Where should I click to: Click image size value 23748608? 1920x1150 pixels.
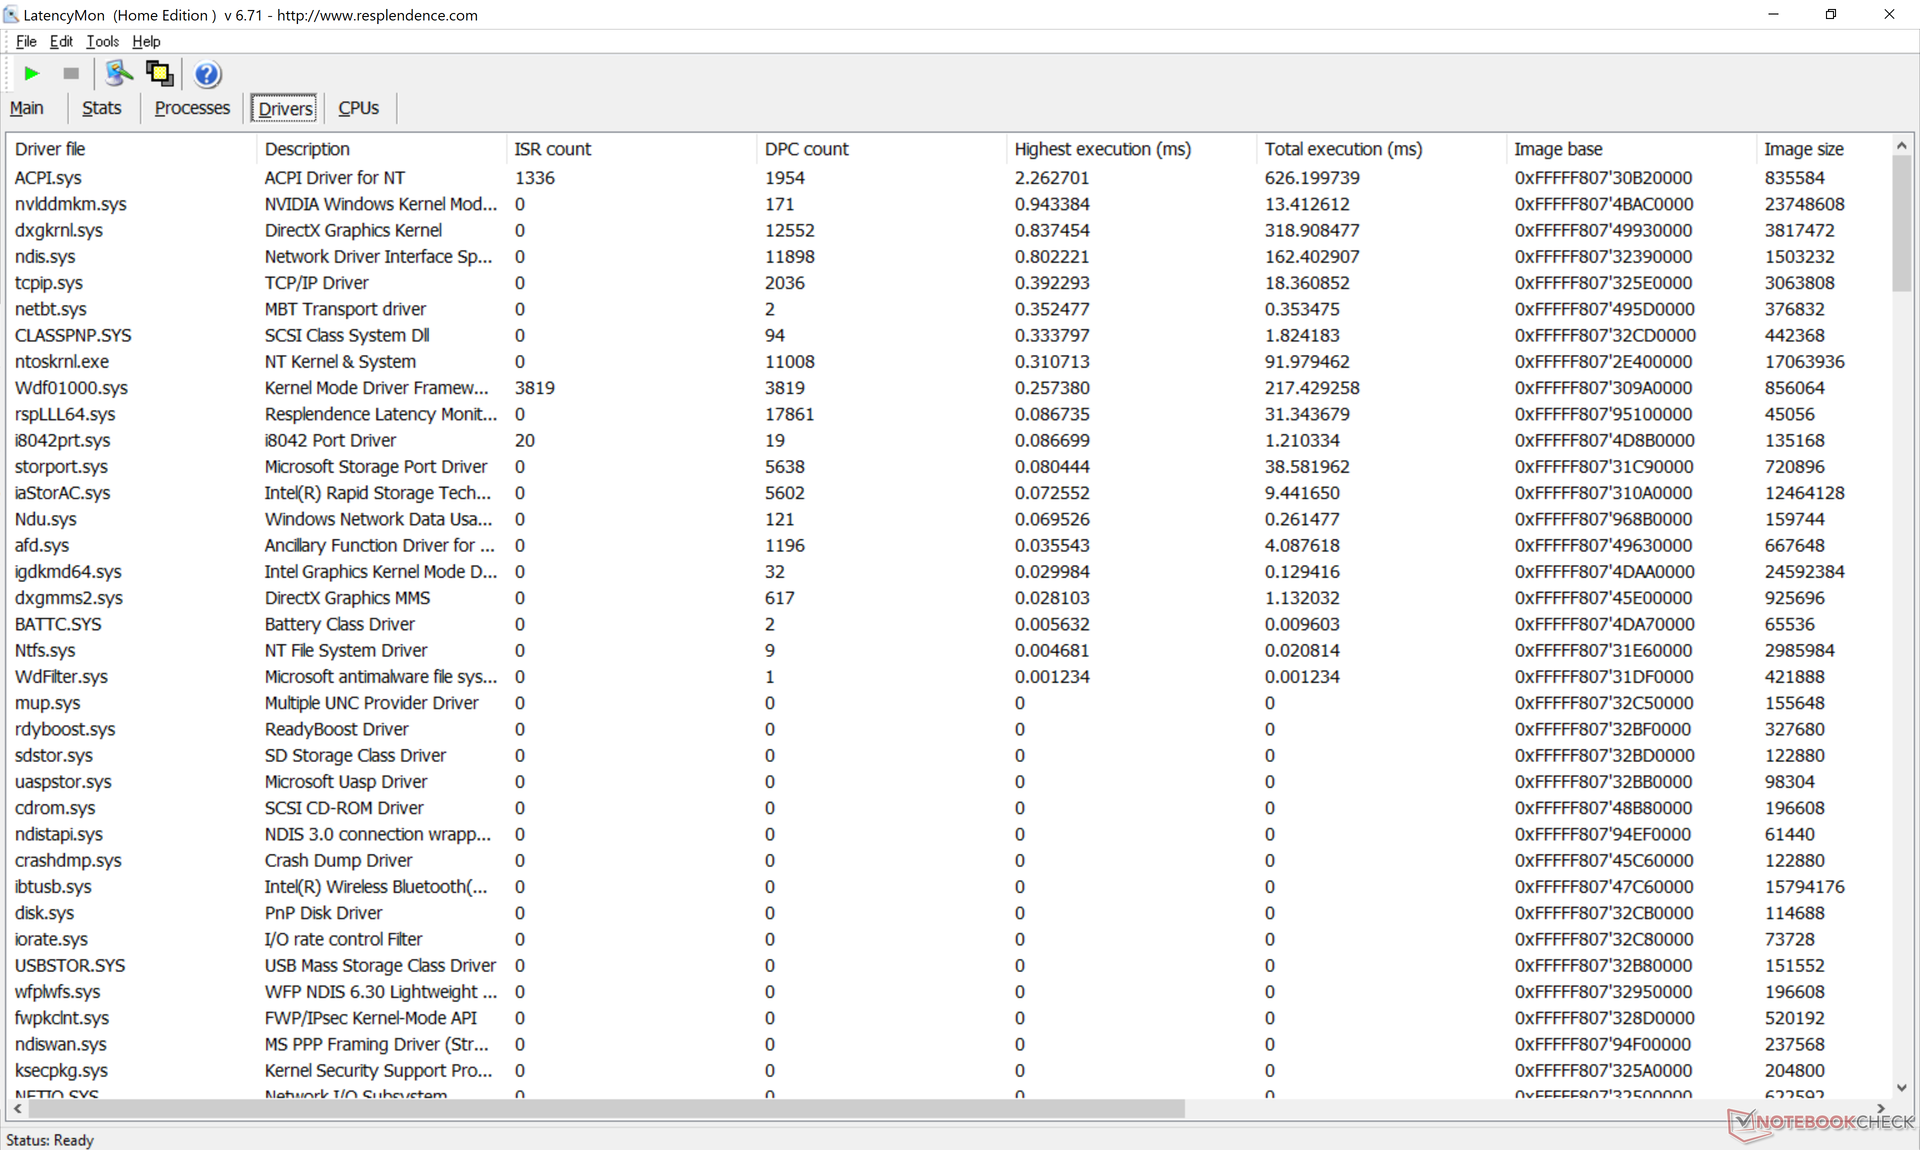1805,204
